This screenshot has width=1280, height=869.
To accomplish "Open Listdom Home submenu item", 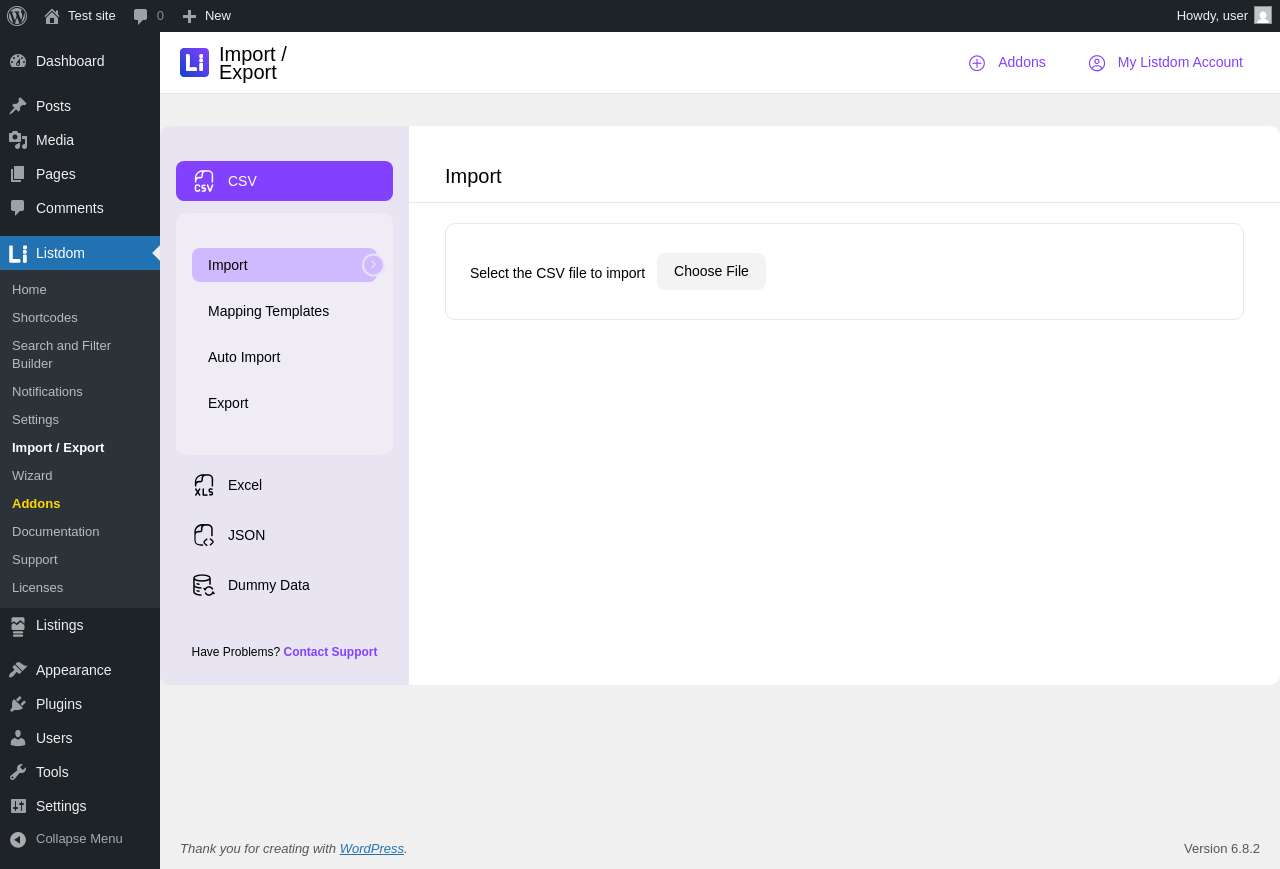I will click(80, 290).
